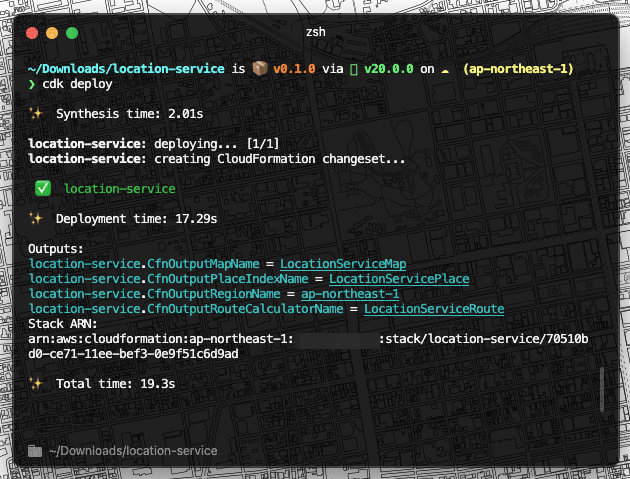This screenshot has width=630, height=479.
Task: Click the bottom ~/Downloads/location-service path label
Action: 133,451
